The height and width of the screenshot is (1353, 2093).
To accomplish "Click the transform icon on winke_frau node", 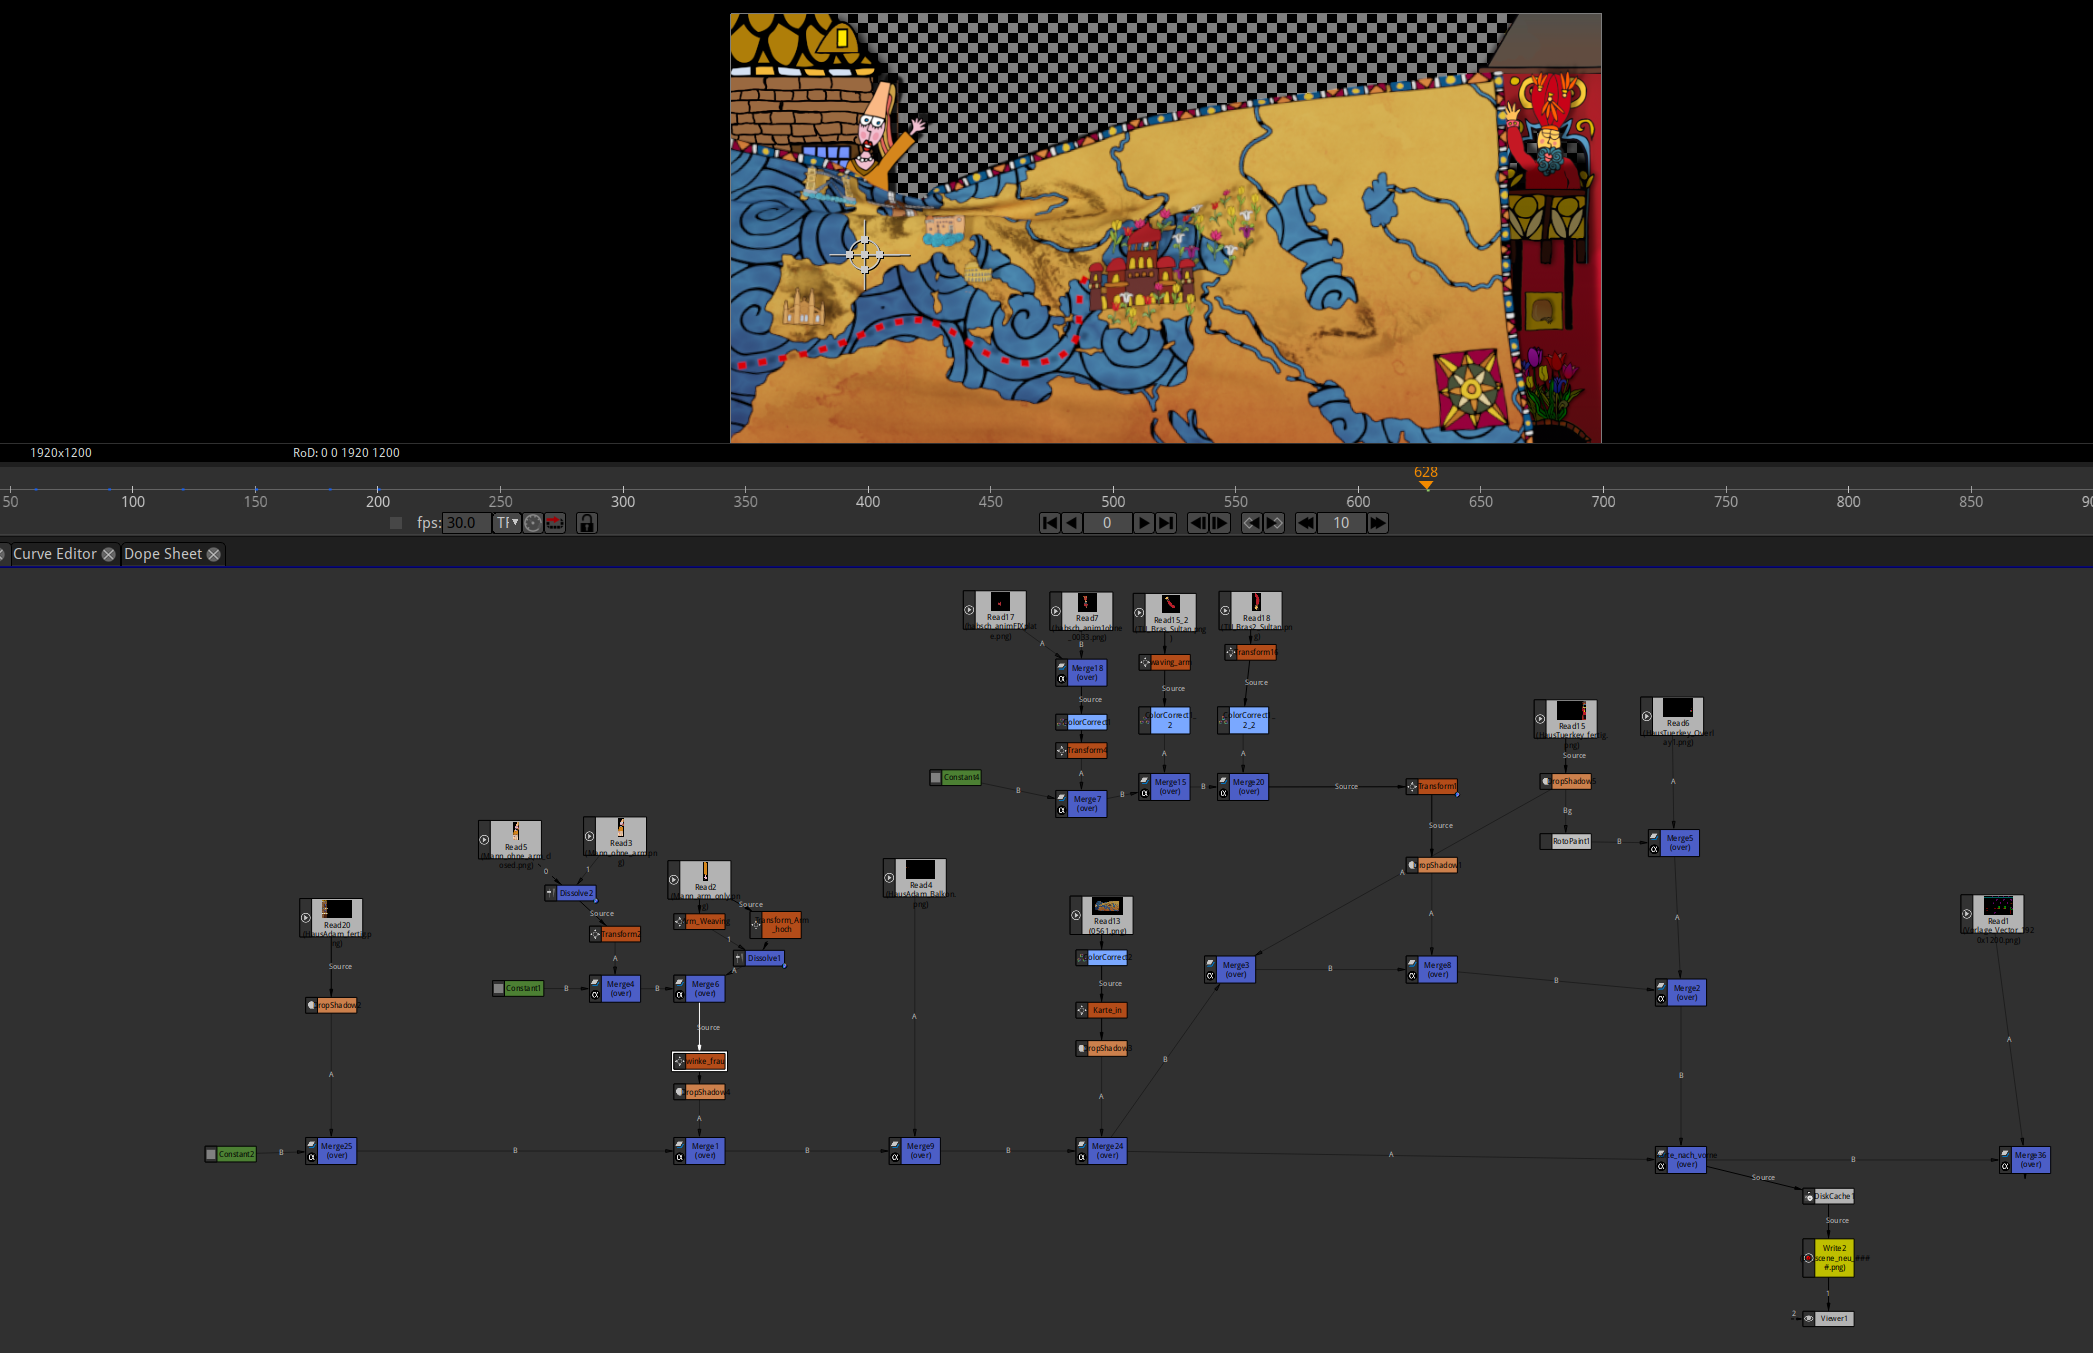I will coord(680,1061).
